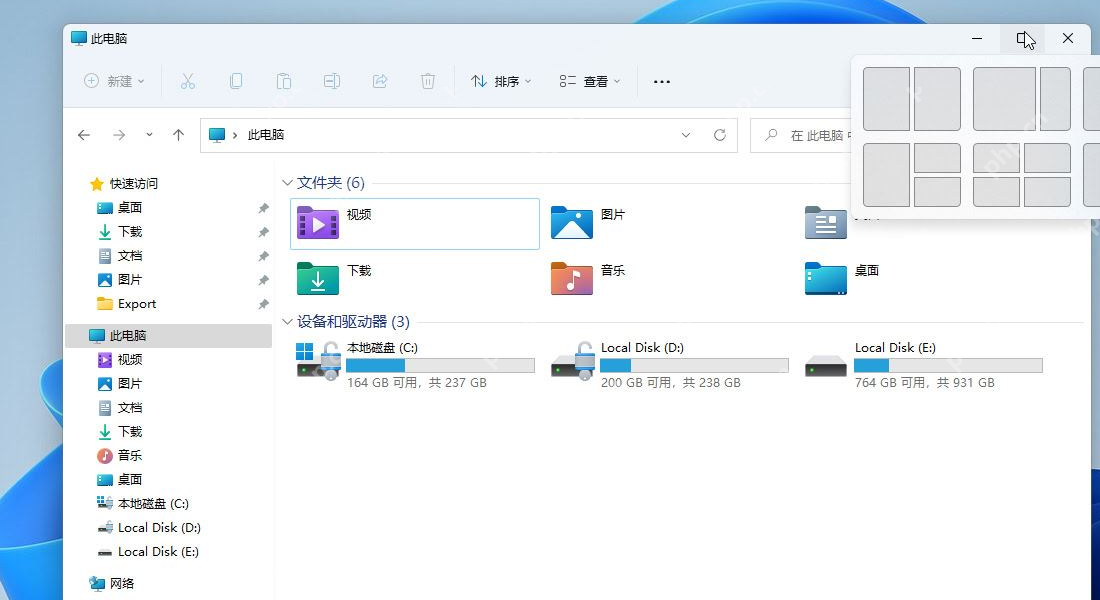Select 网络 in the navigation pane
Image resolution: width=1100 pixels, height=600 pixels.
(121, 583)
